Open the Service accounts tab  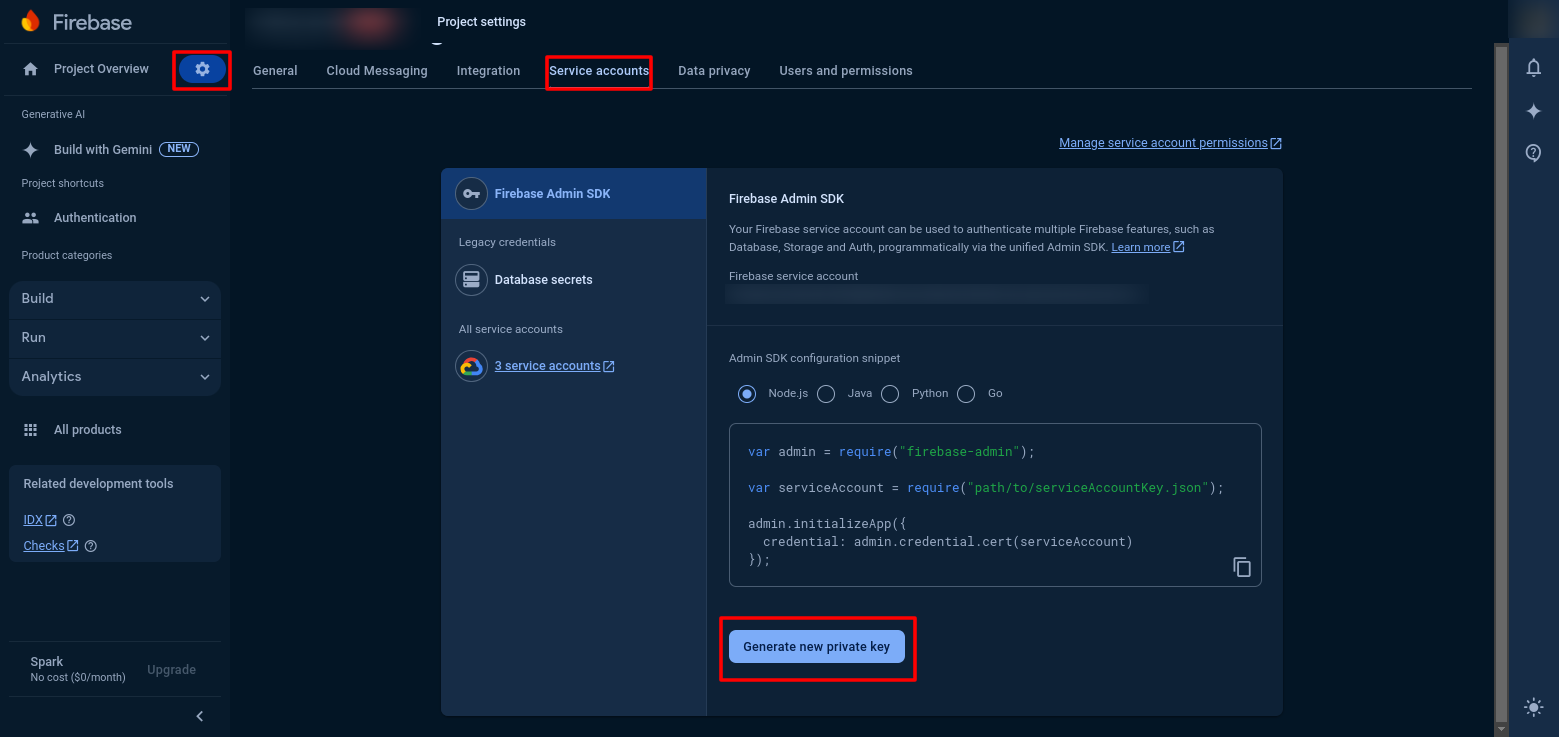coord(599,71)
